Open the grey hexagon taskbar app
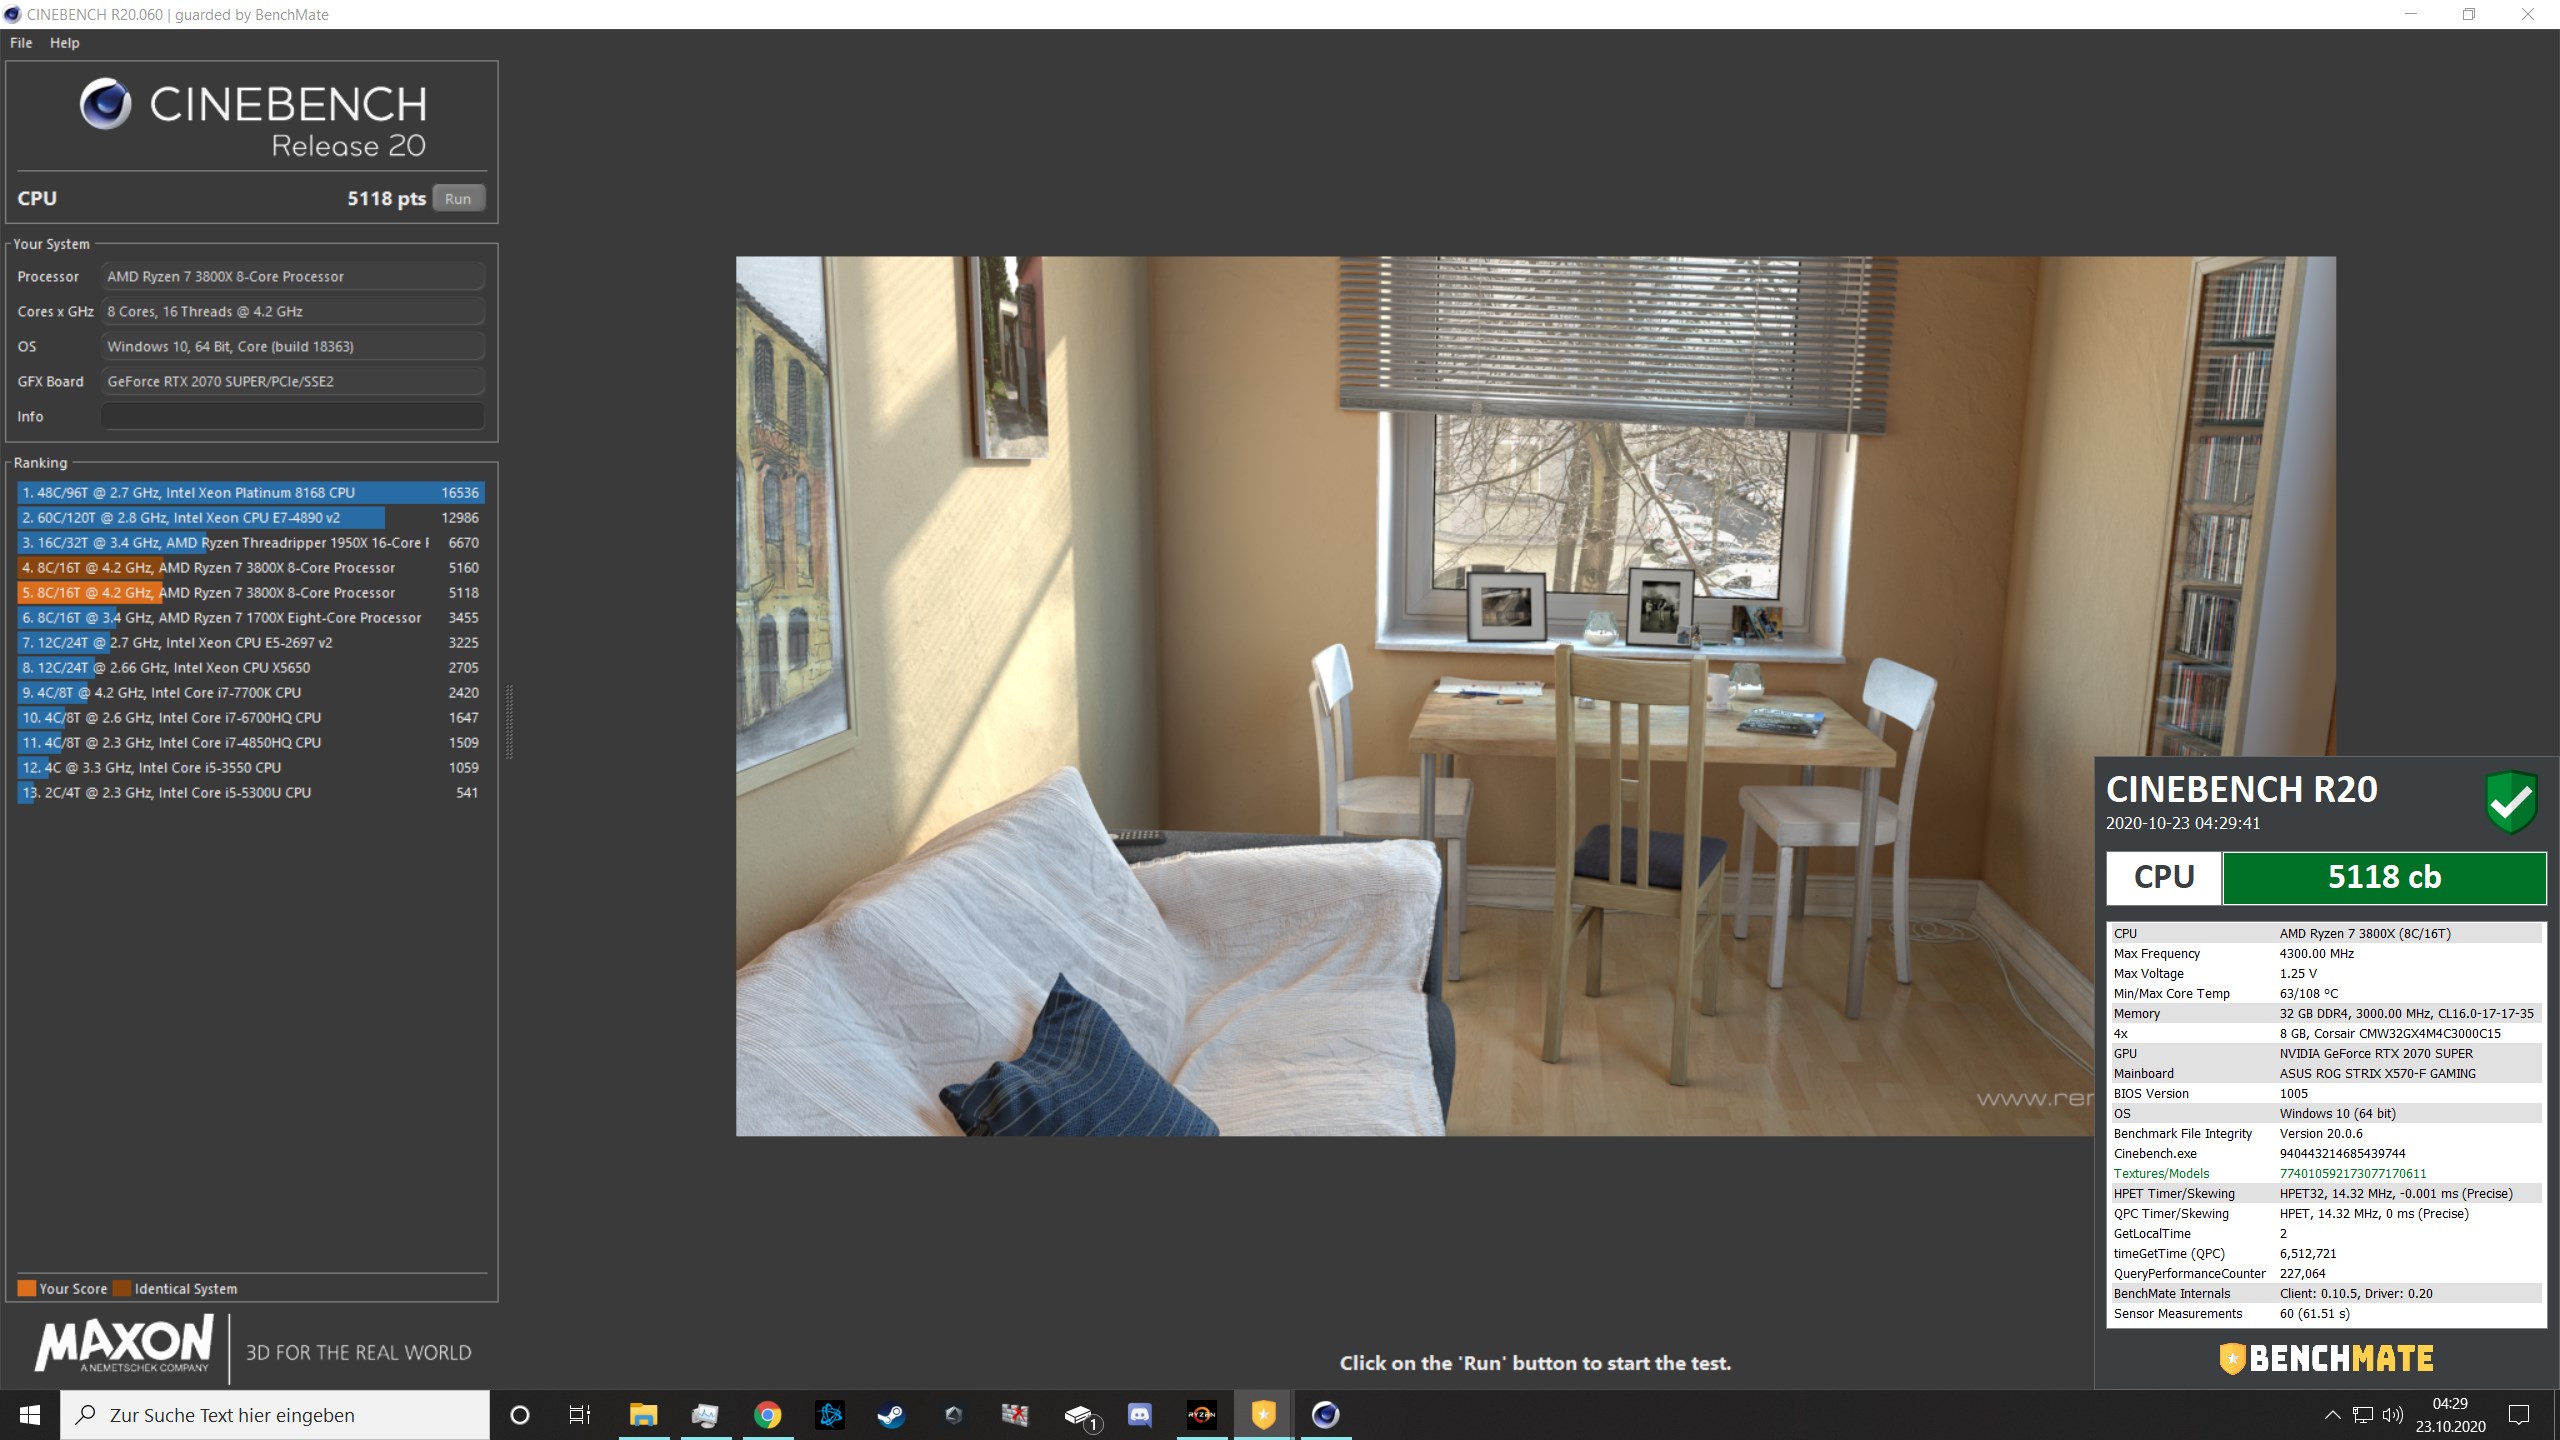This screenshot has height=1440, width=2560. [x=953, y=1415]
